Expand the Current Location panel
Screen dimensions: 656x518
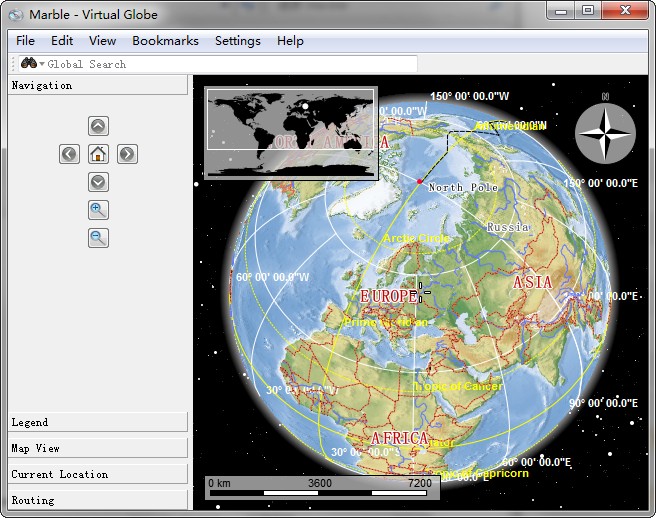click(98, 474)
